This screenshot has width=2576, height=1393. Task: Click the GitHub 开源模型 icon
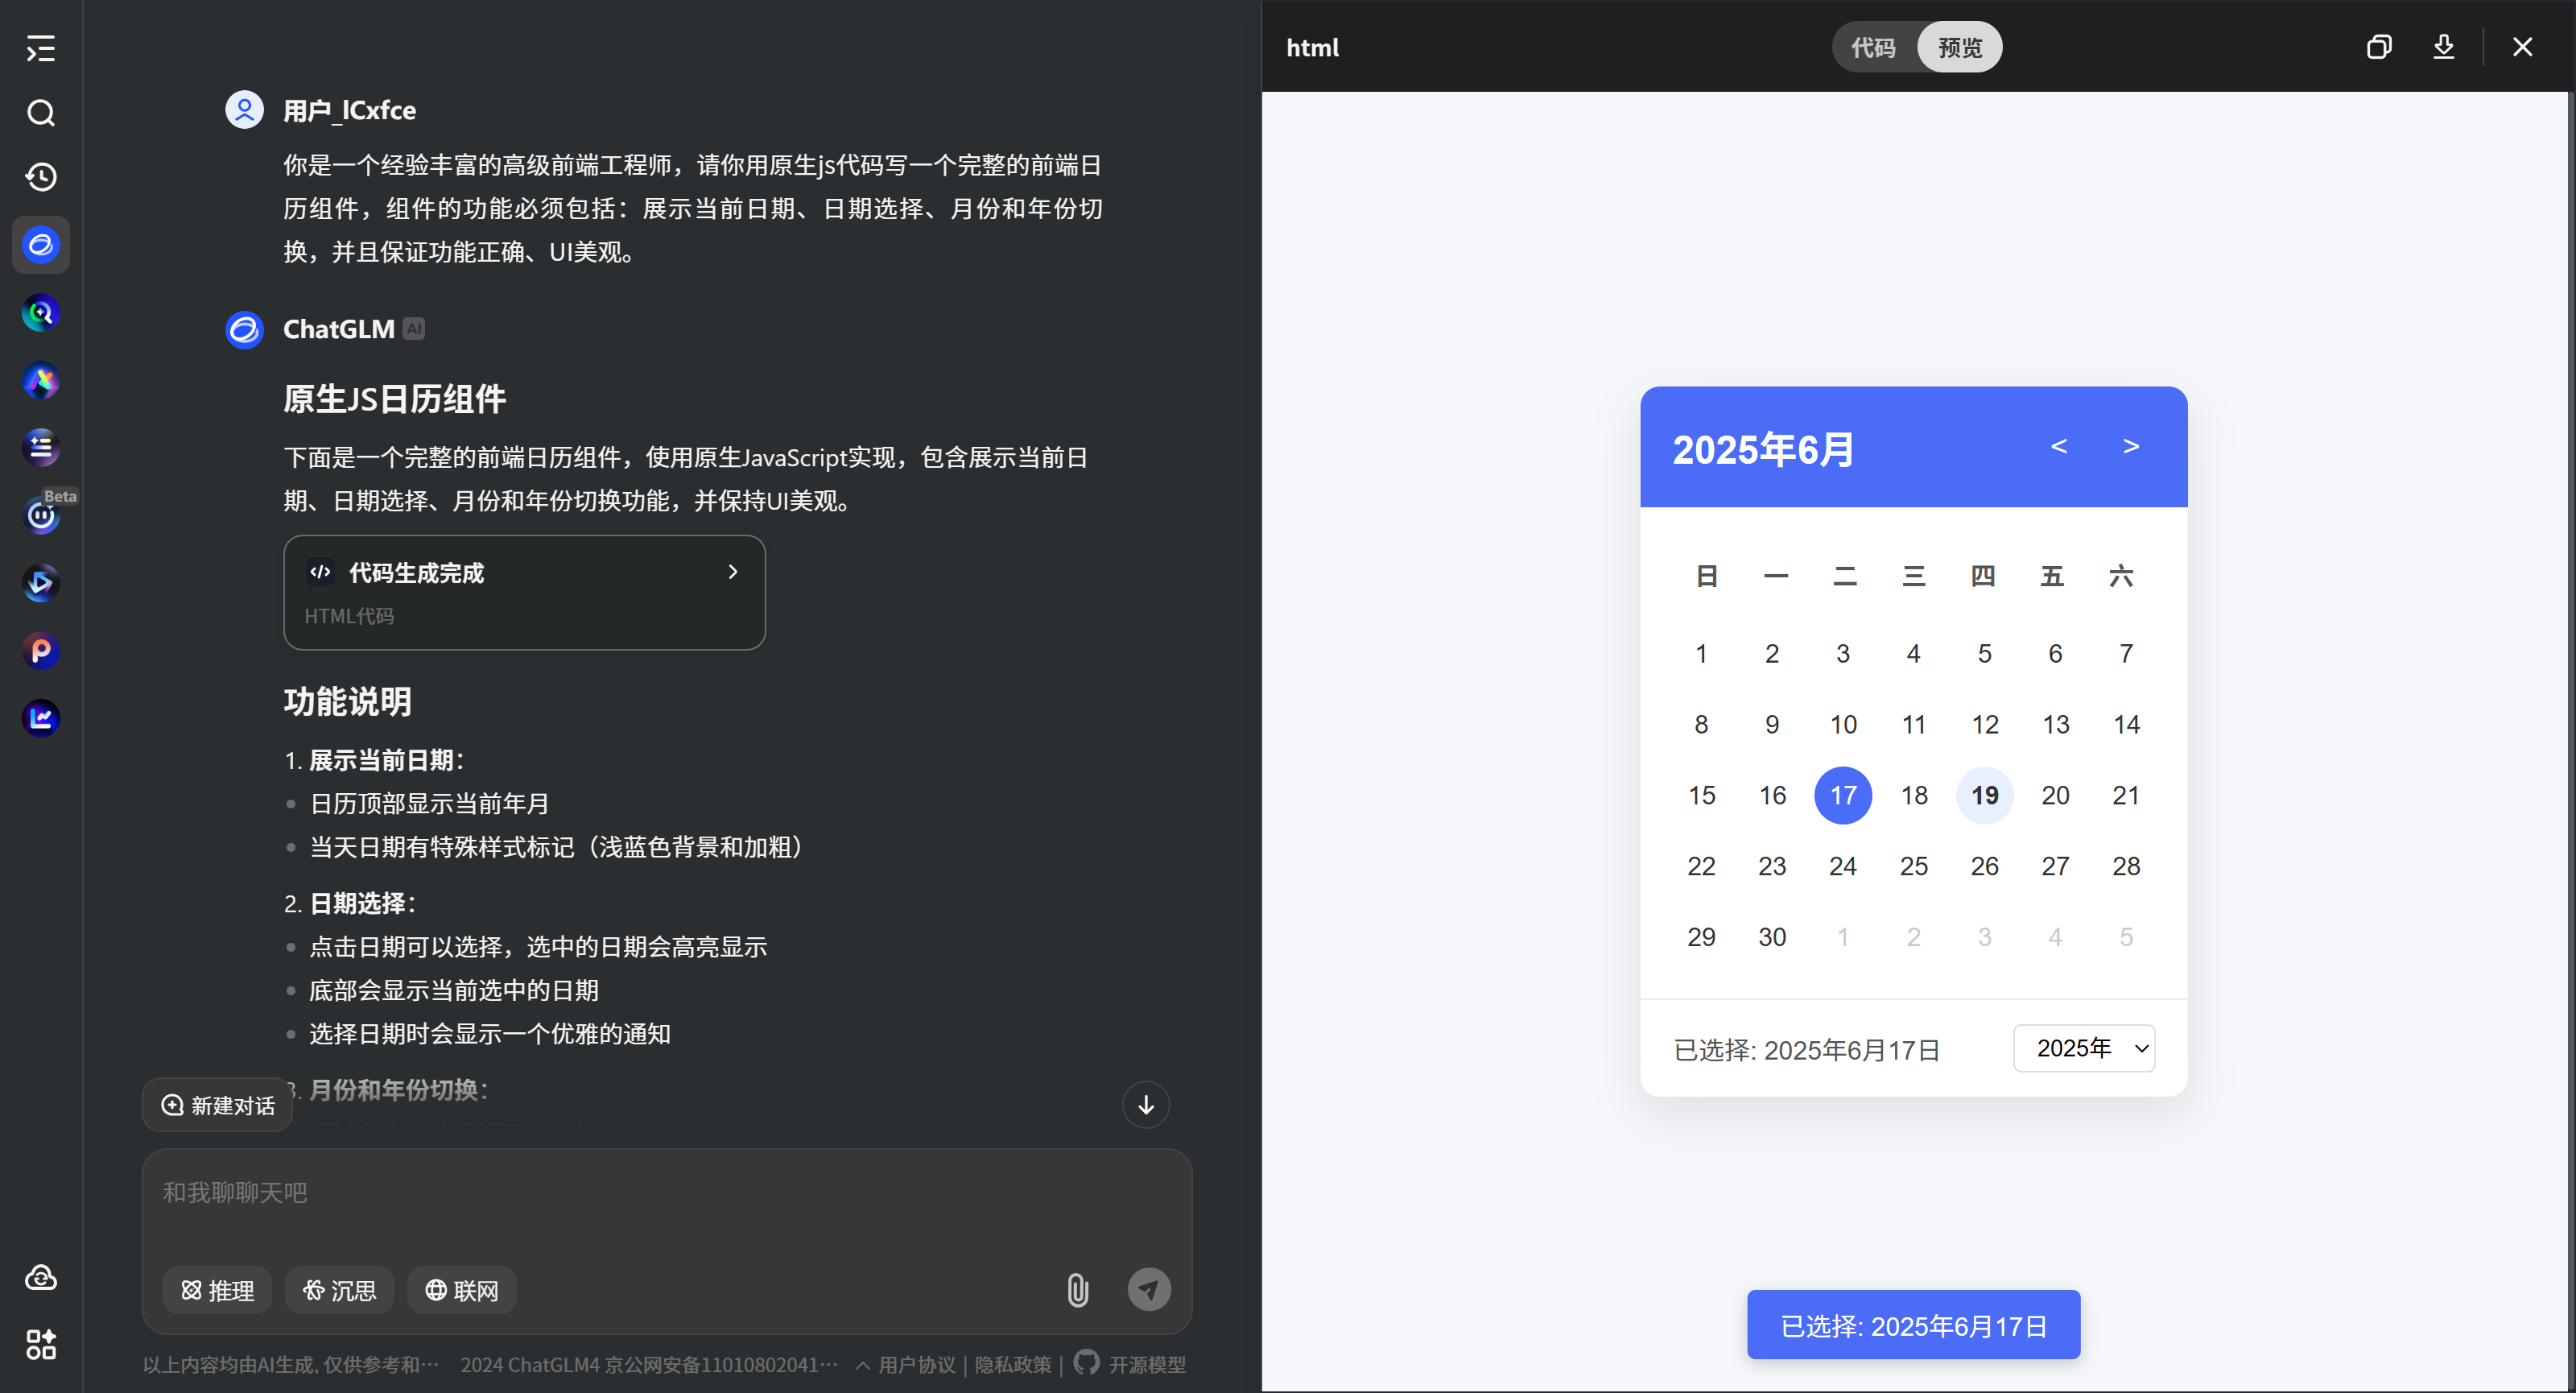(x=1086, y=1362)
